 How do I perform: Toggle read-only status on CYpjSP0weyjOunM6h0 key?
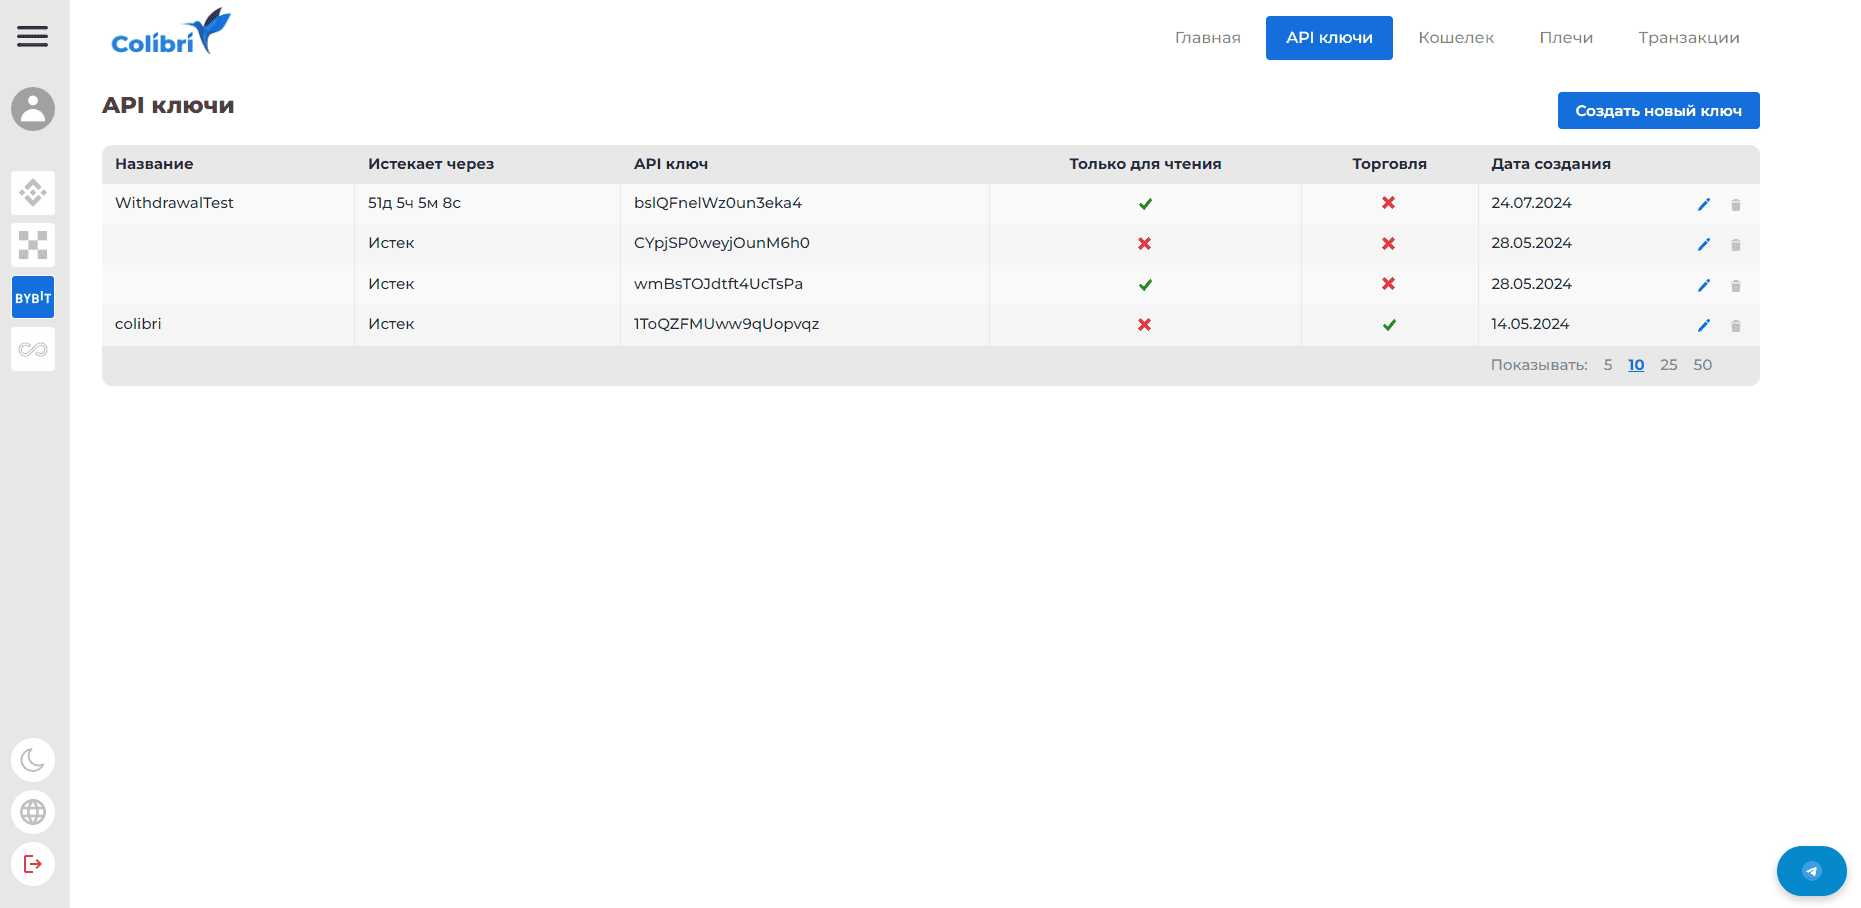[1144, 243]
